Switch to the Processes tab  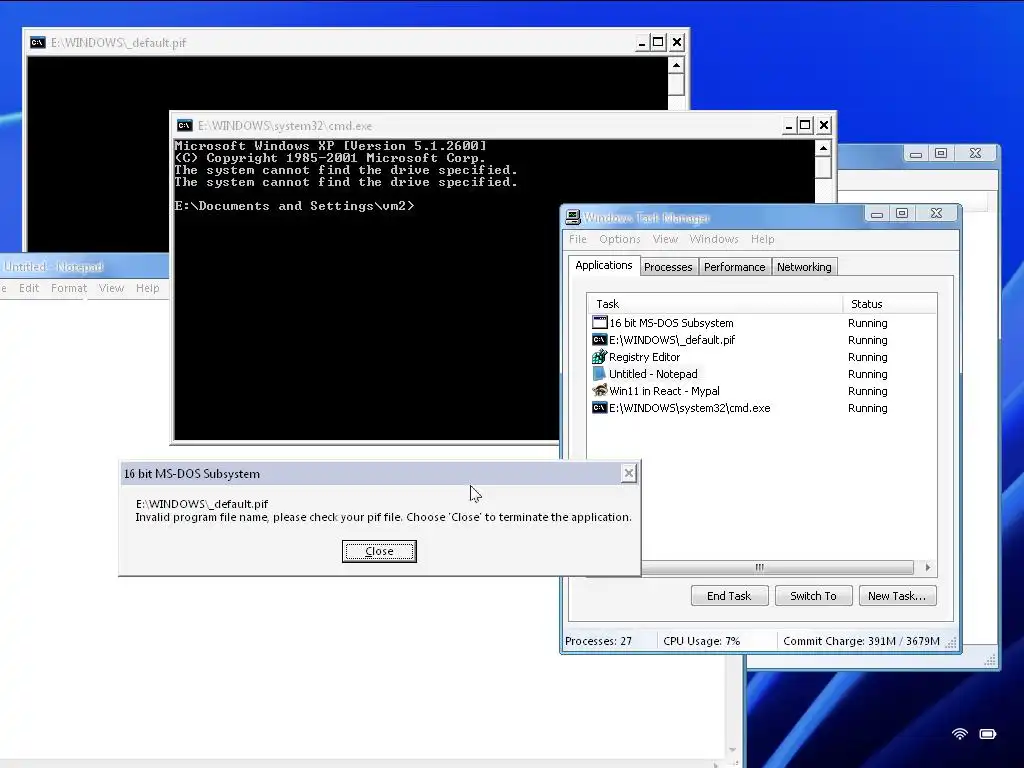pos(667,266)
